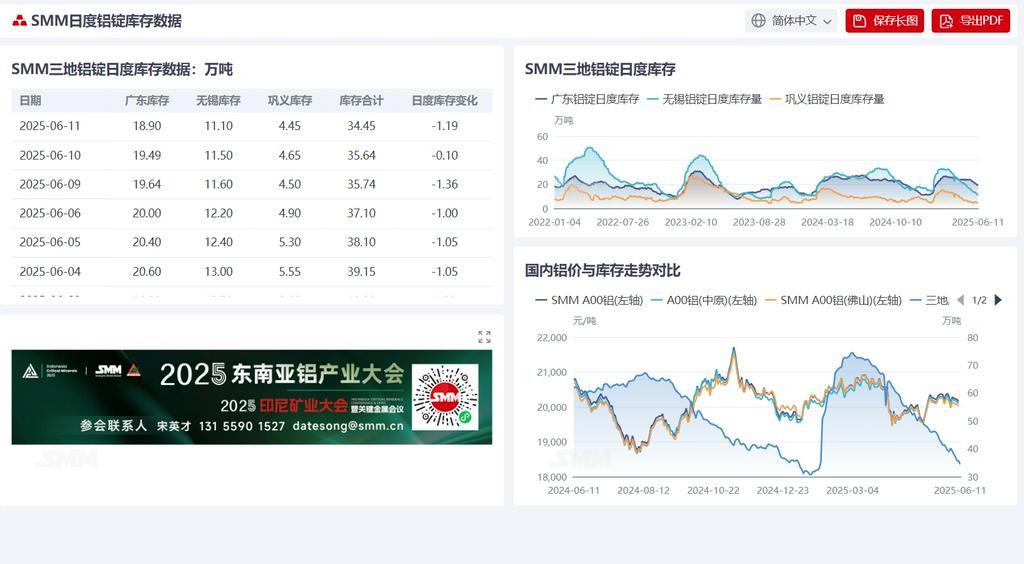Click the 18.90 Guangdong inventory cell

[x=147, y=126]
